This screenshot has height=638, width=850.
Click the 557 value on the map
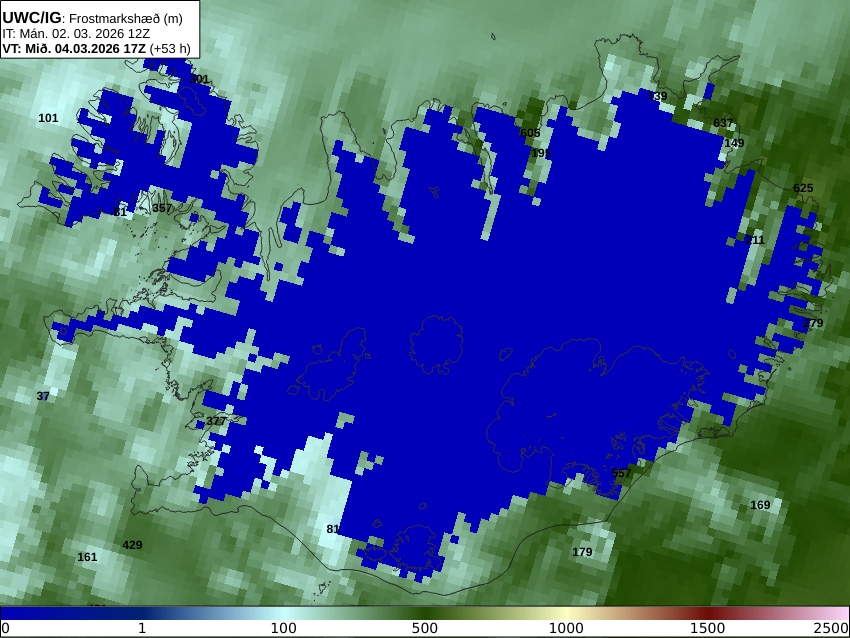[621, 473]
